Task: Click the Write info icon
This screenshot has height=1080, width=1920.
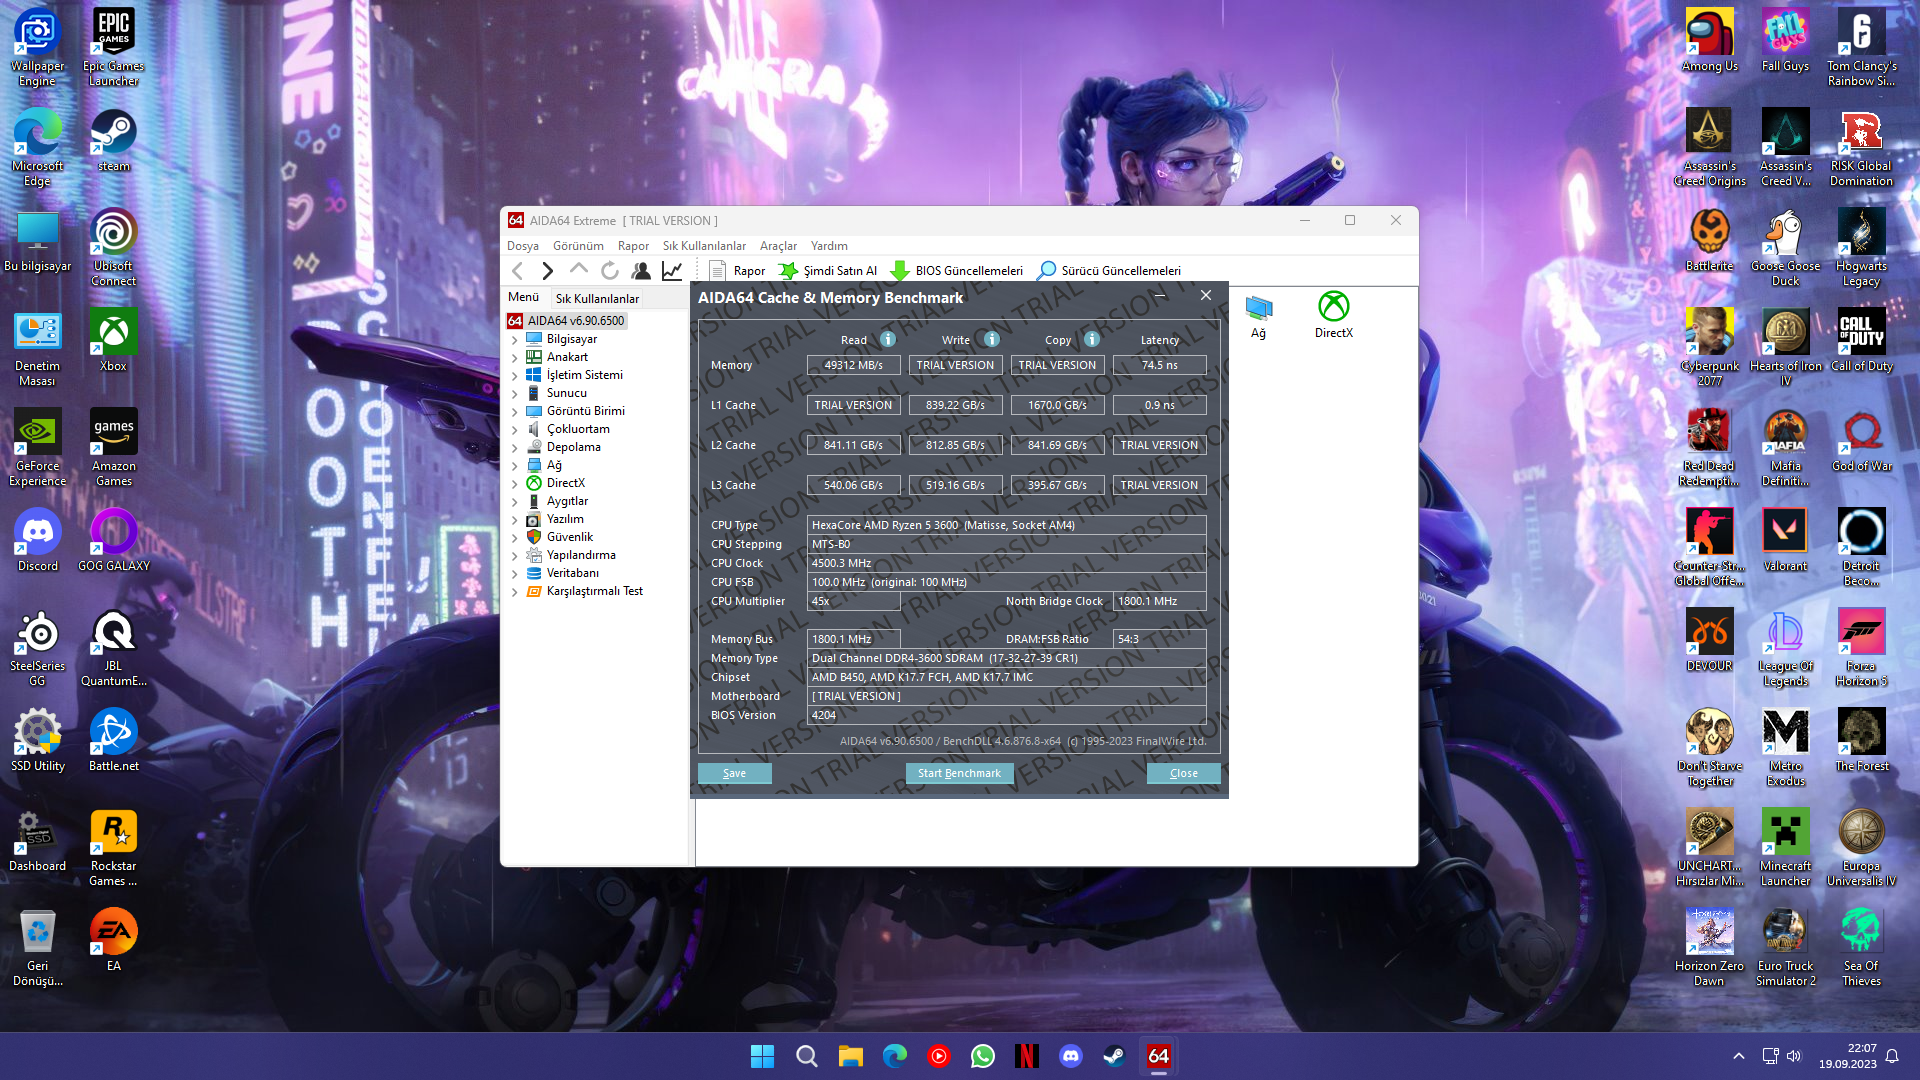Action: [x=991, y=340]
